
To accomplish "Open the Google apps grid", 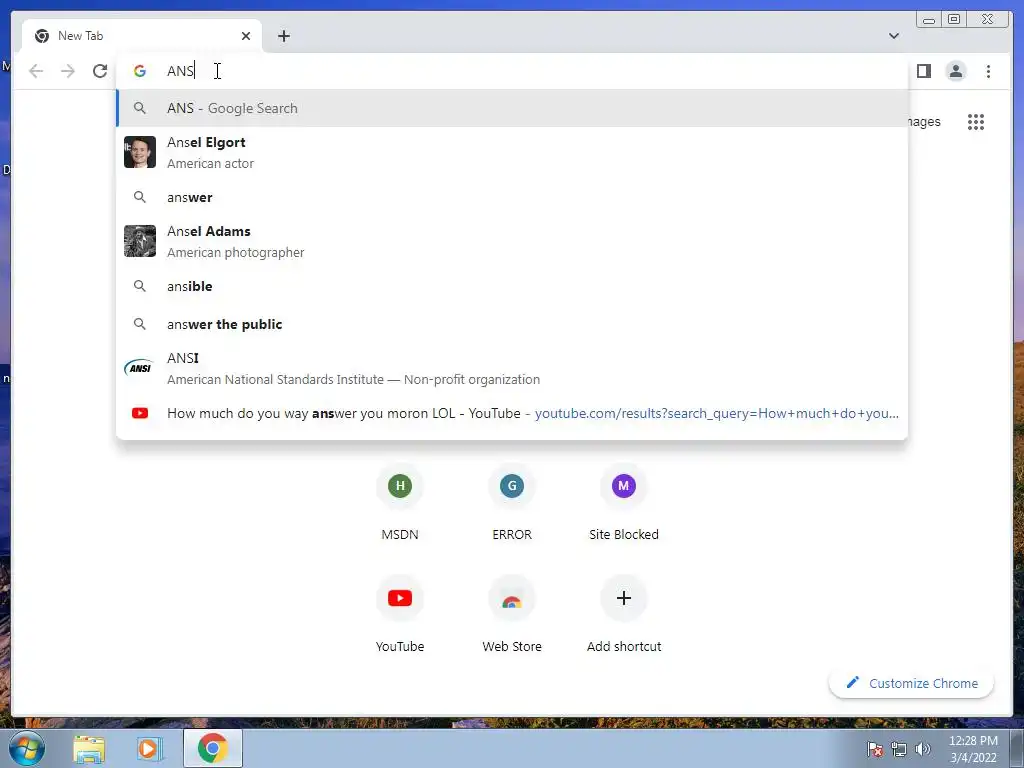I will (976, 121).
